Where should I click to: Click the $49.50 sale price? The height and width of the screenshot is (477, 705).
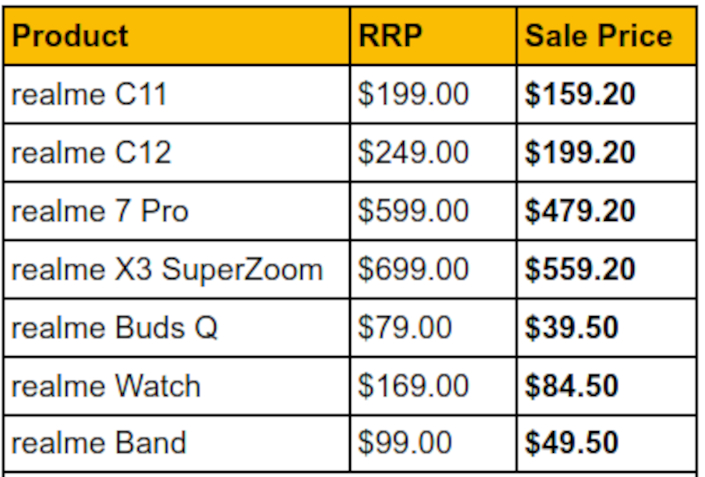[572, 442]
